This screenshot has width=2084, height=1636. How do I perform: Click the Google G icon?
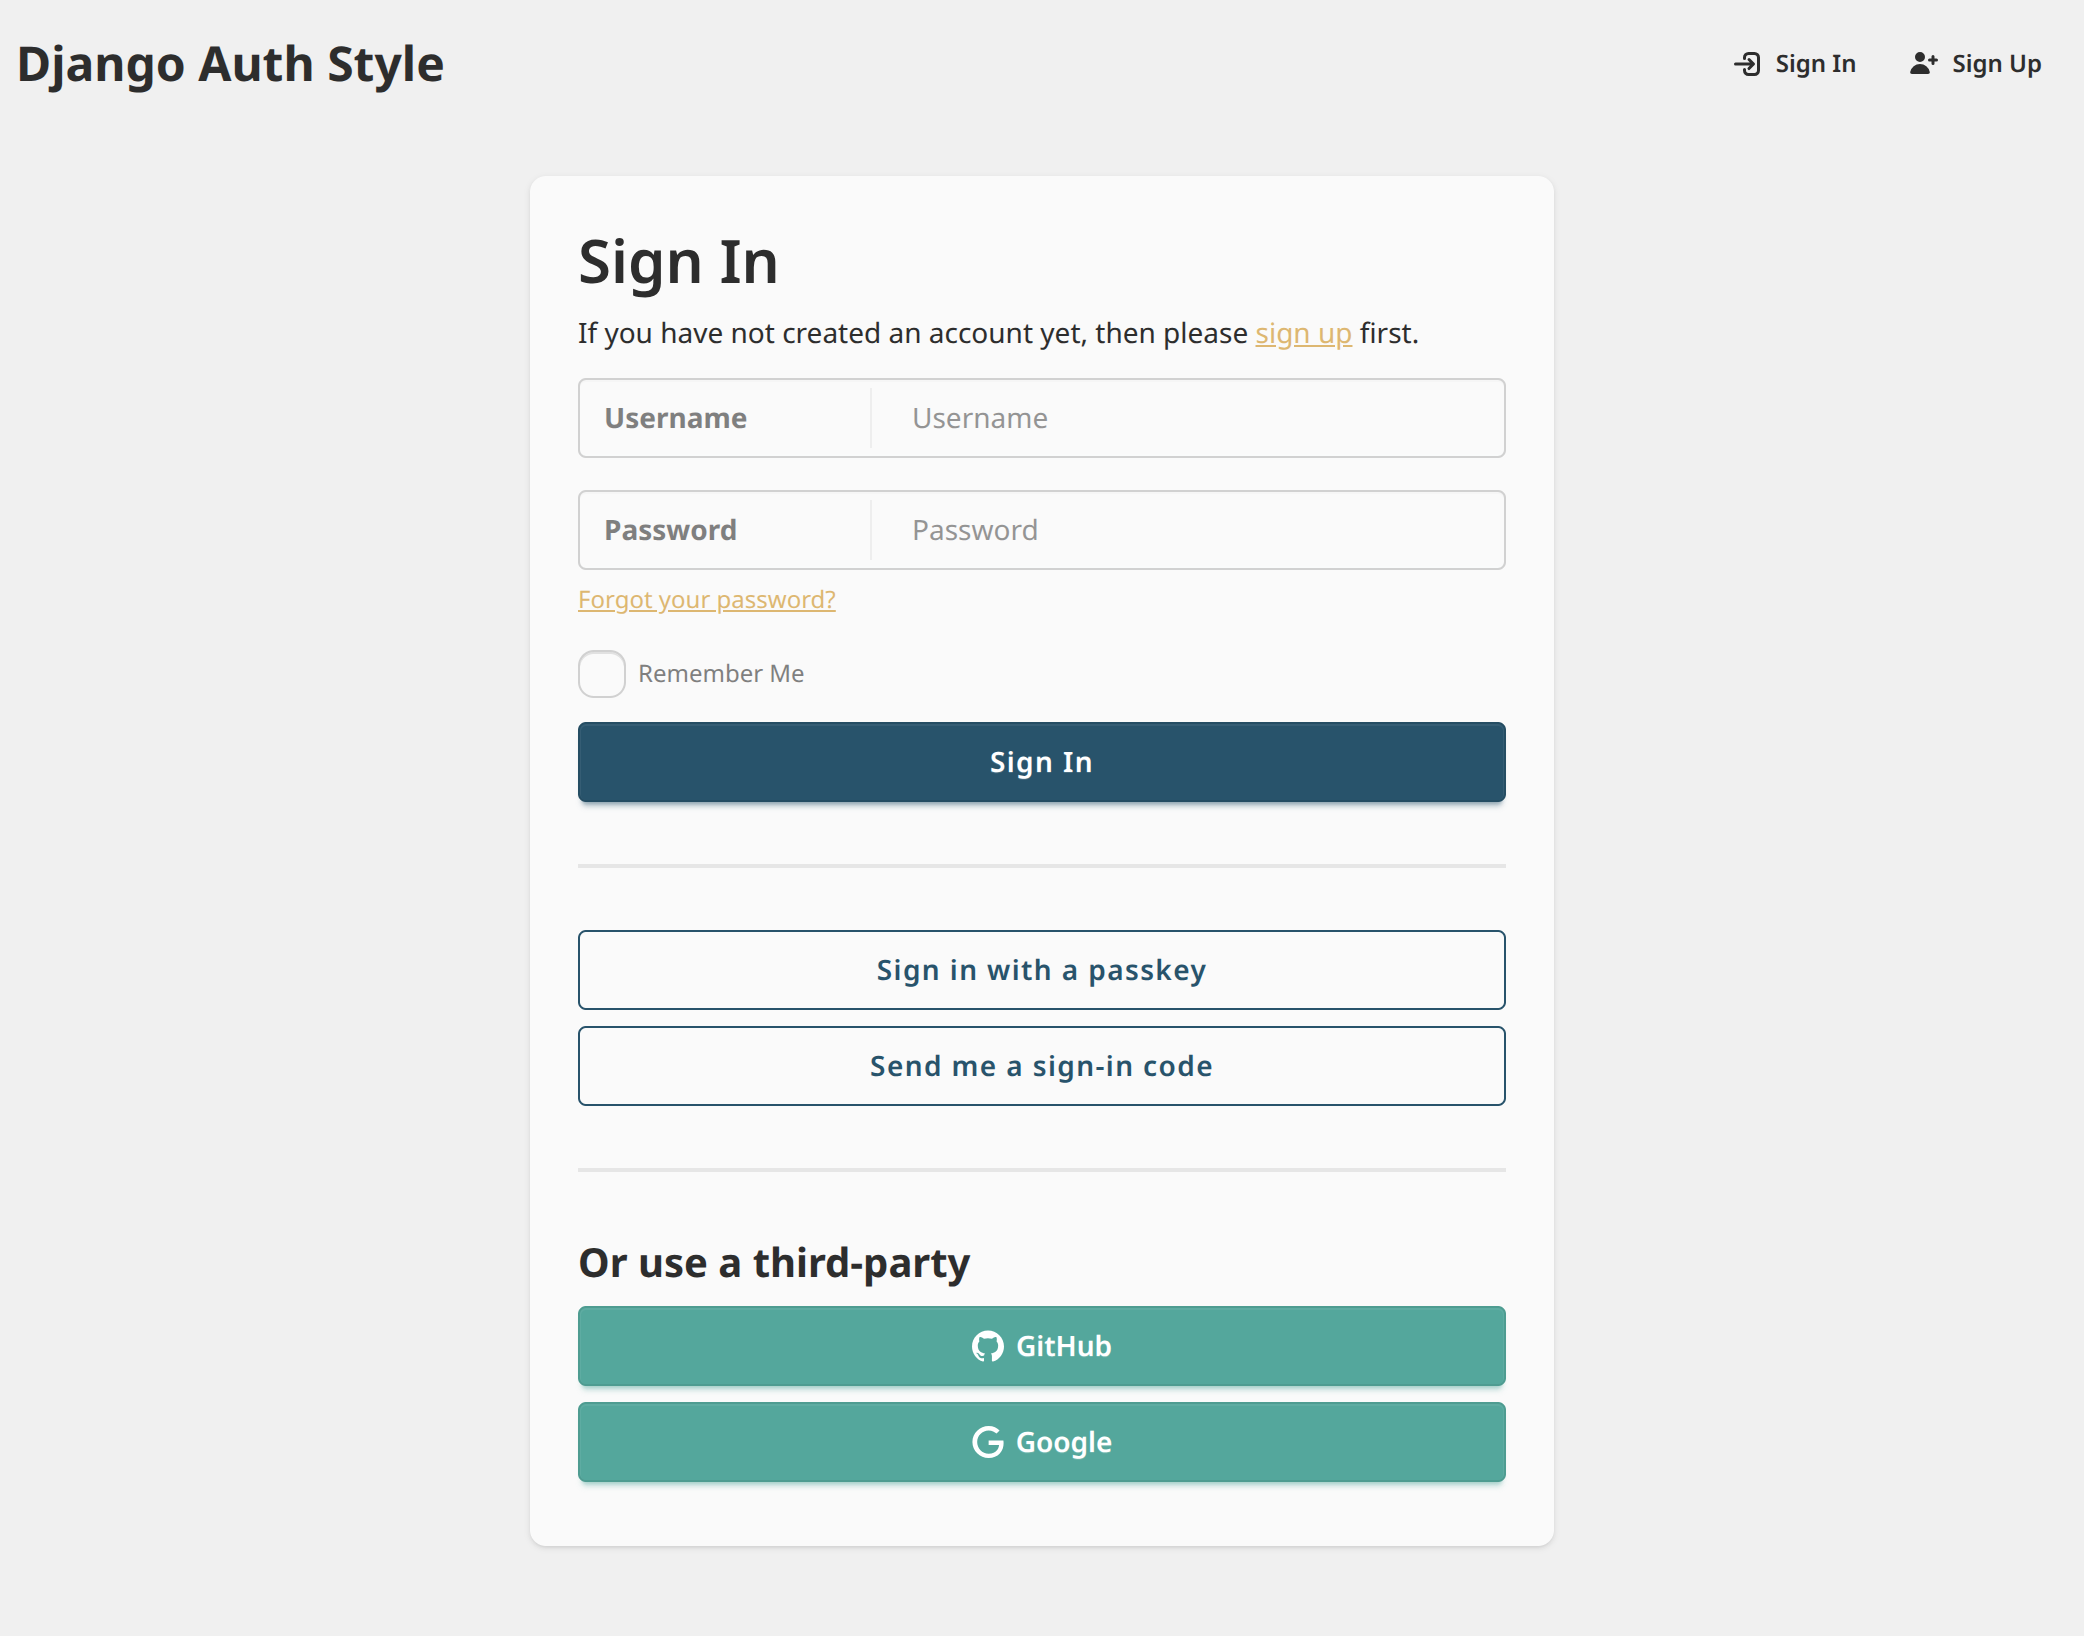coord(988,1442)
